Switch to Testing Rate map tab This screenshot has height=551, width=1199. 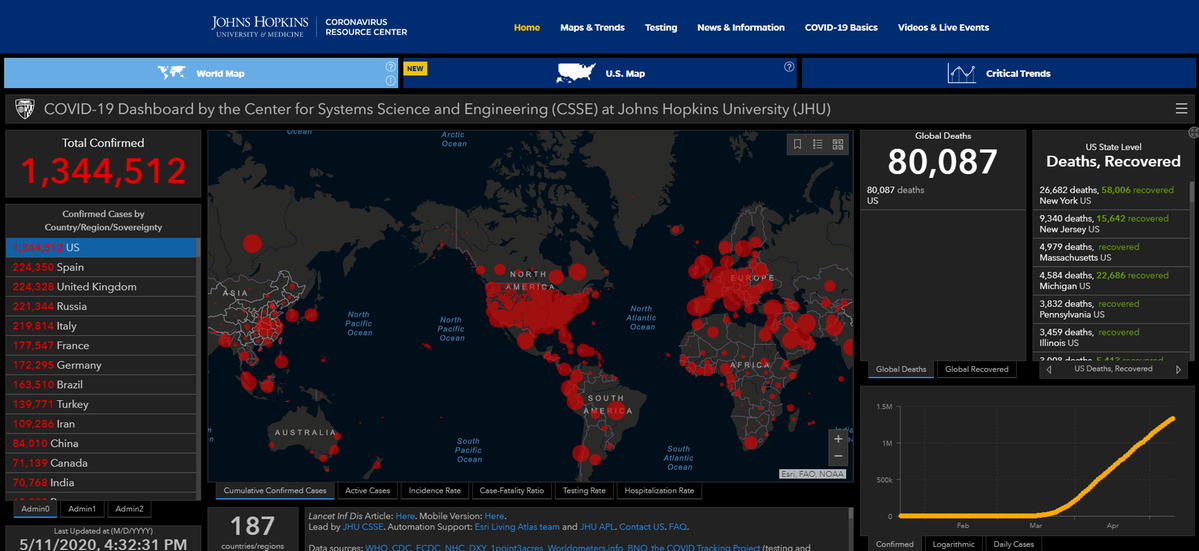click(583, 491)
